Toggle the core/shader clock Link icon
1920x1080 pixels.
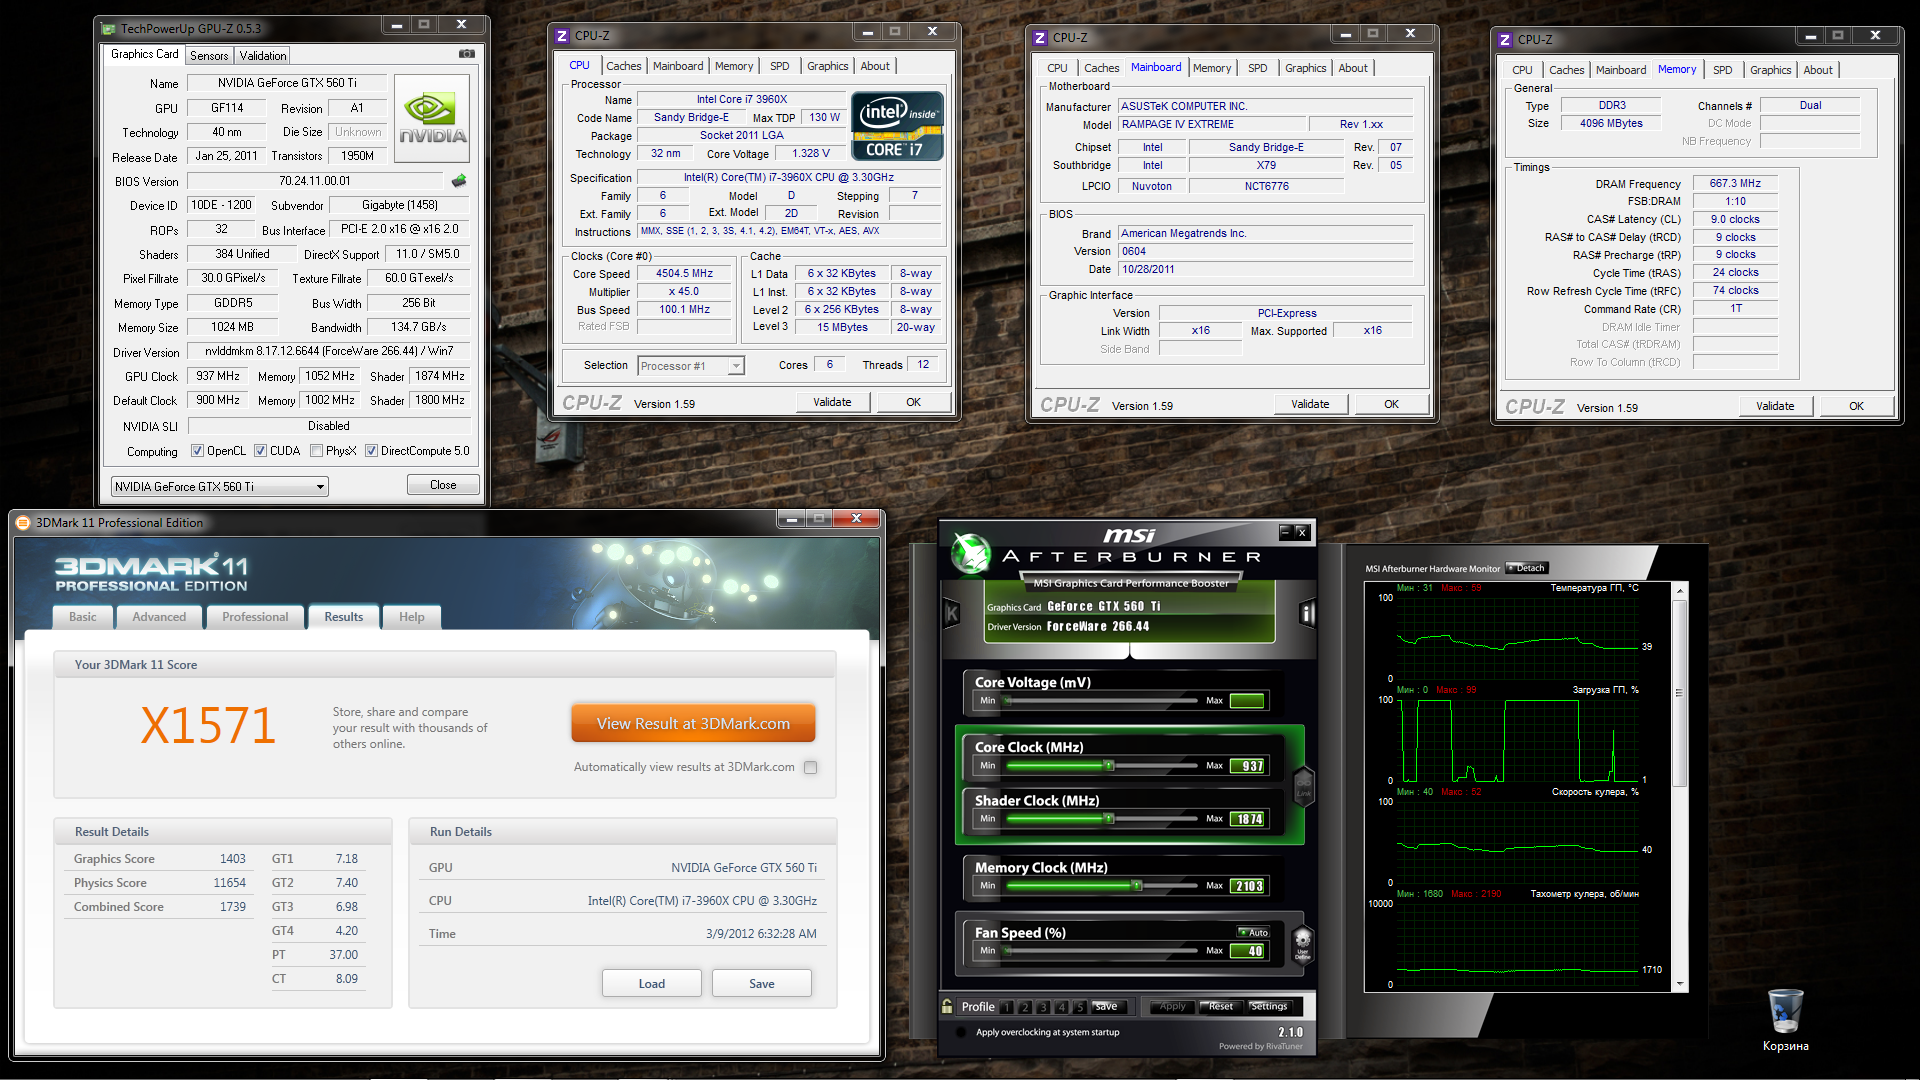coord(1303,785)
